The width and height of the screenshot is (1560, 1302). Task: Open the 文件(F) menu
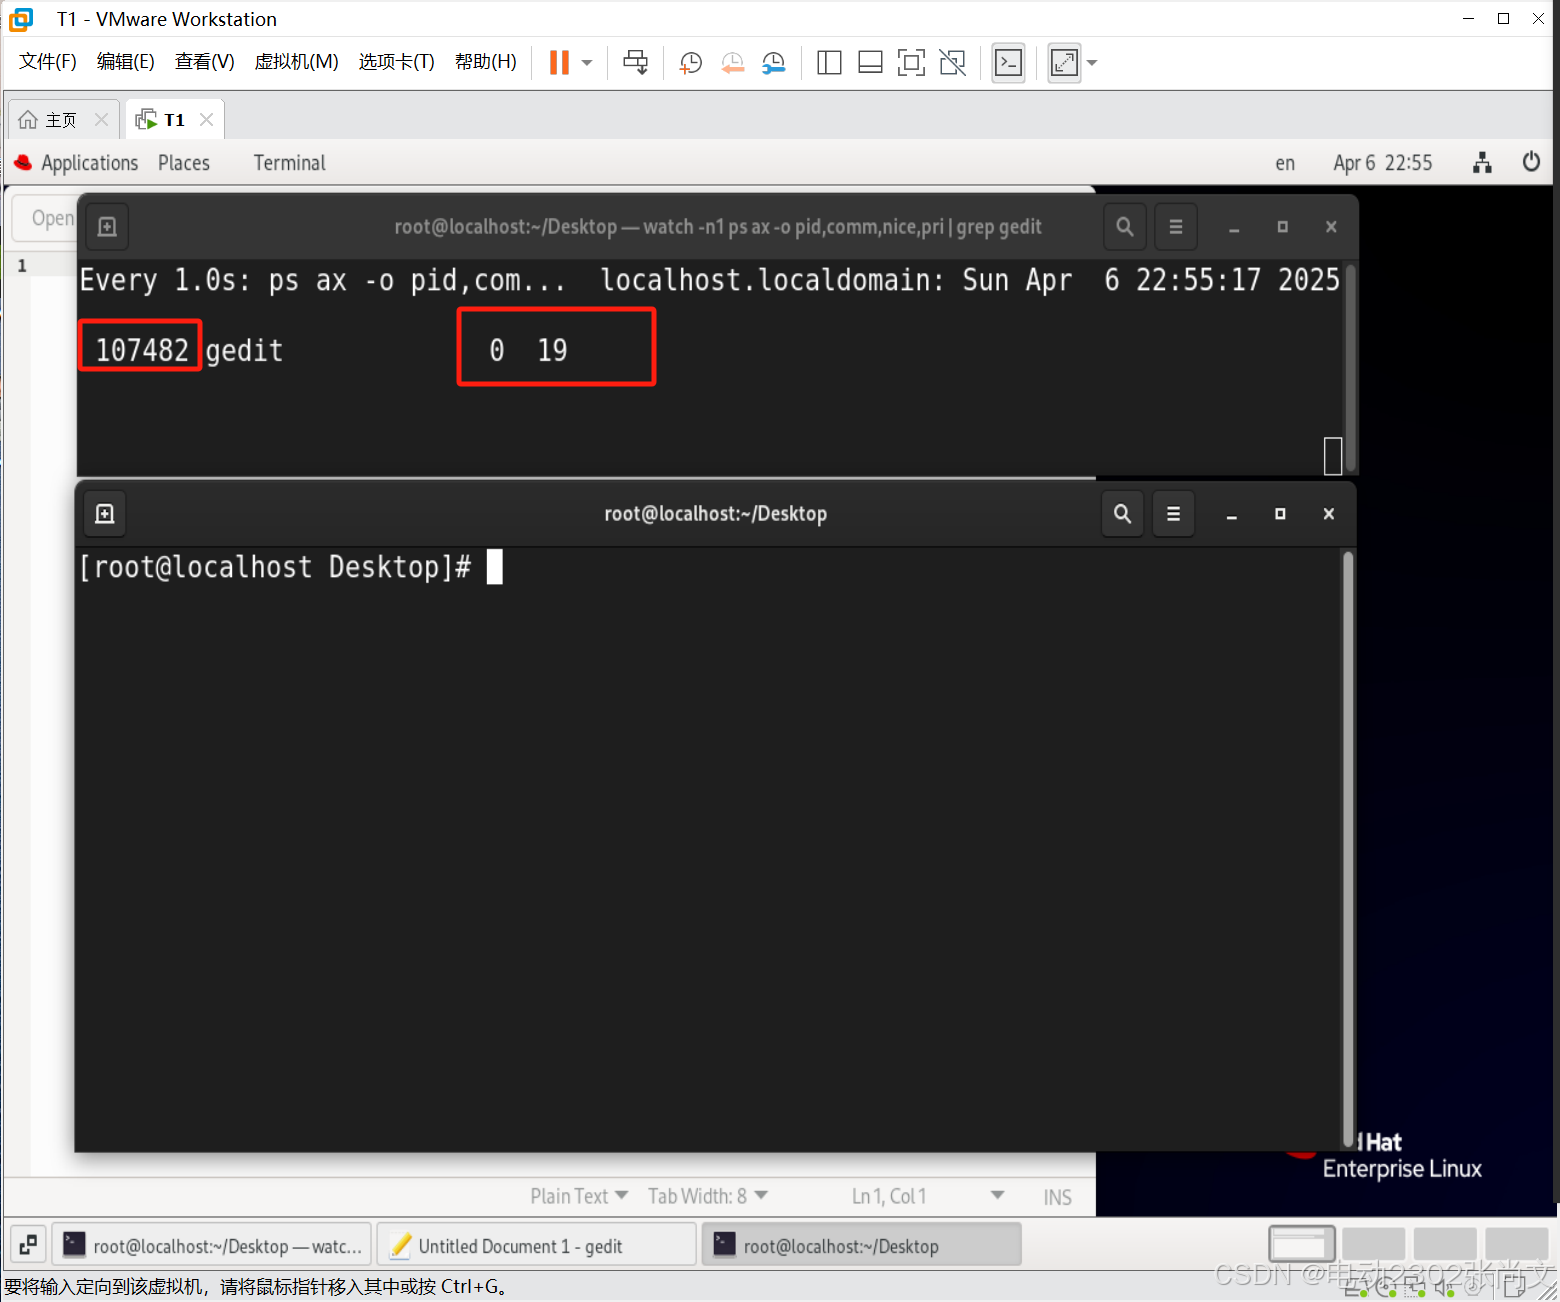pyautogui.click(x=48, y=62)
